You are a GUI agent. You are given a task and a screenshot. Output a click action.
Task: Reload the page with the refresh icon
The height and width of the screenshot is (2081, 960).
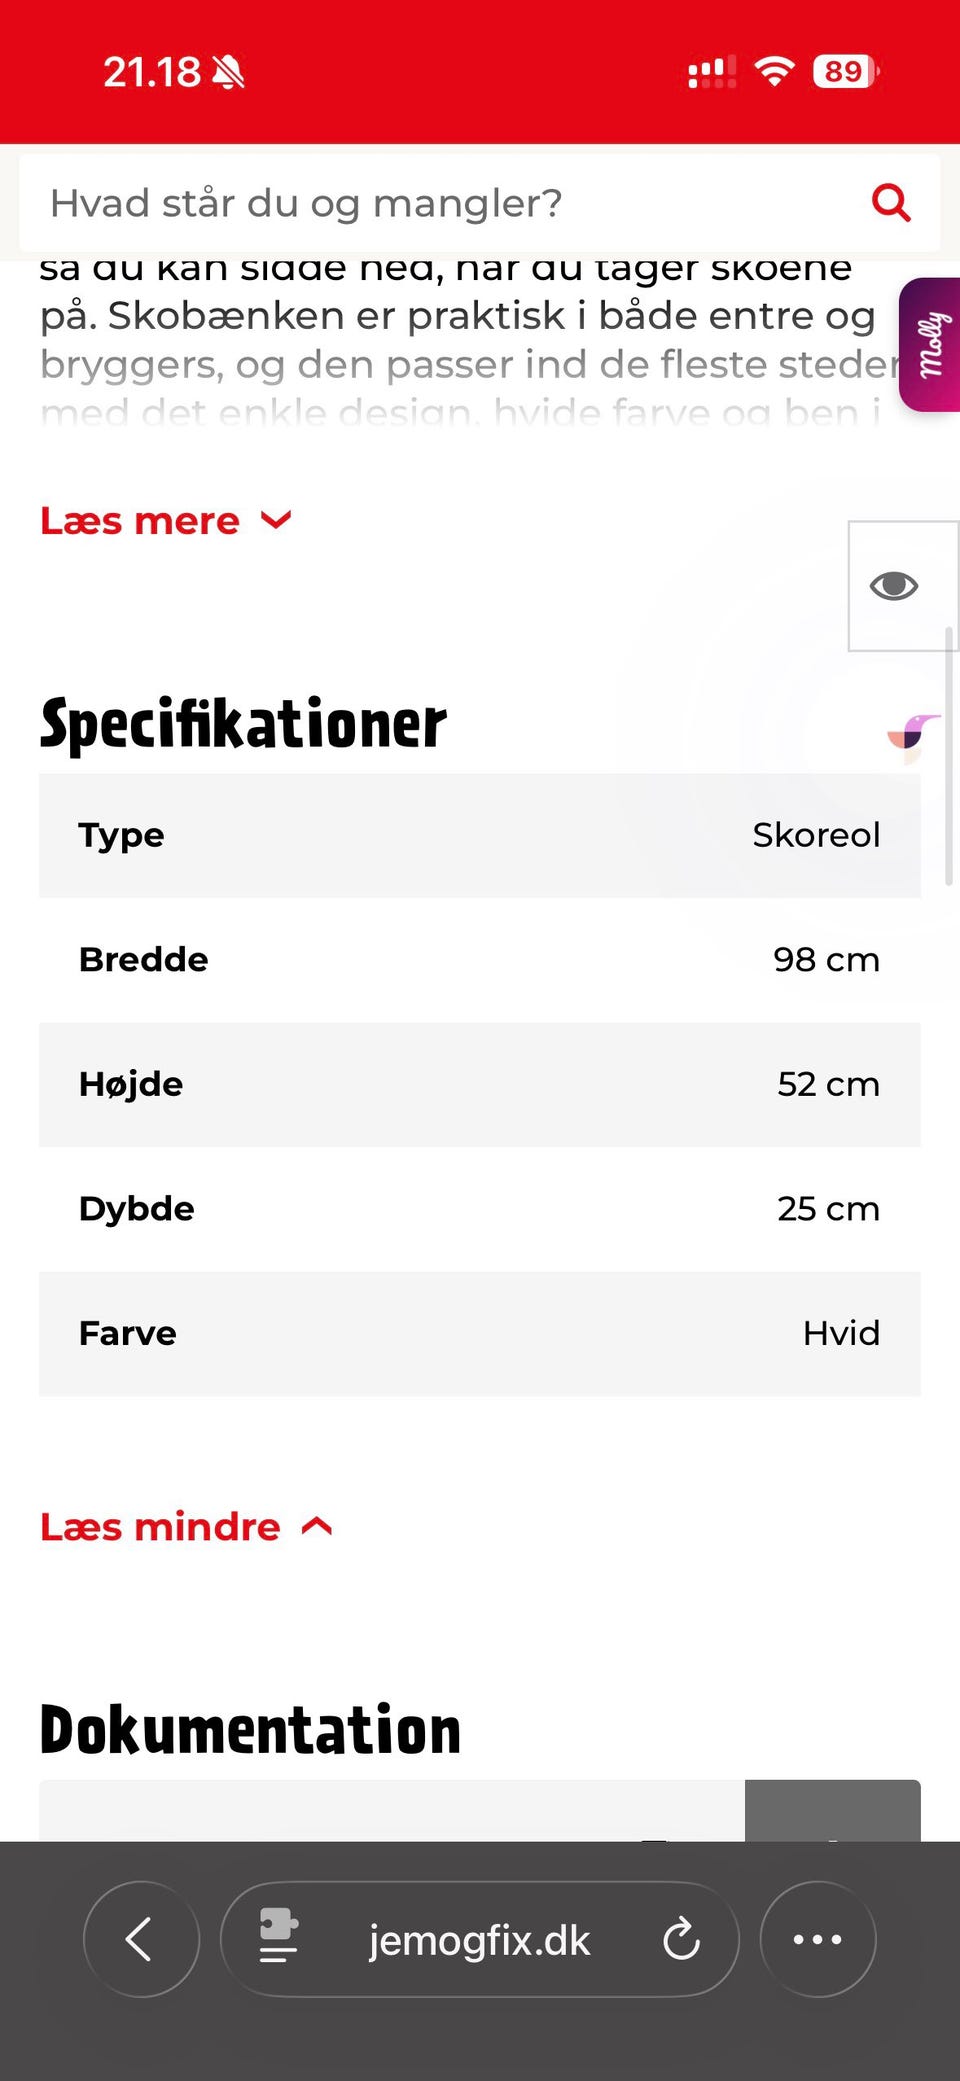(682, 1939)
